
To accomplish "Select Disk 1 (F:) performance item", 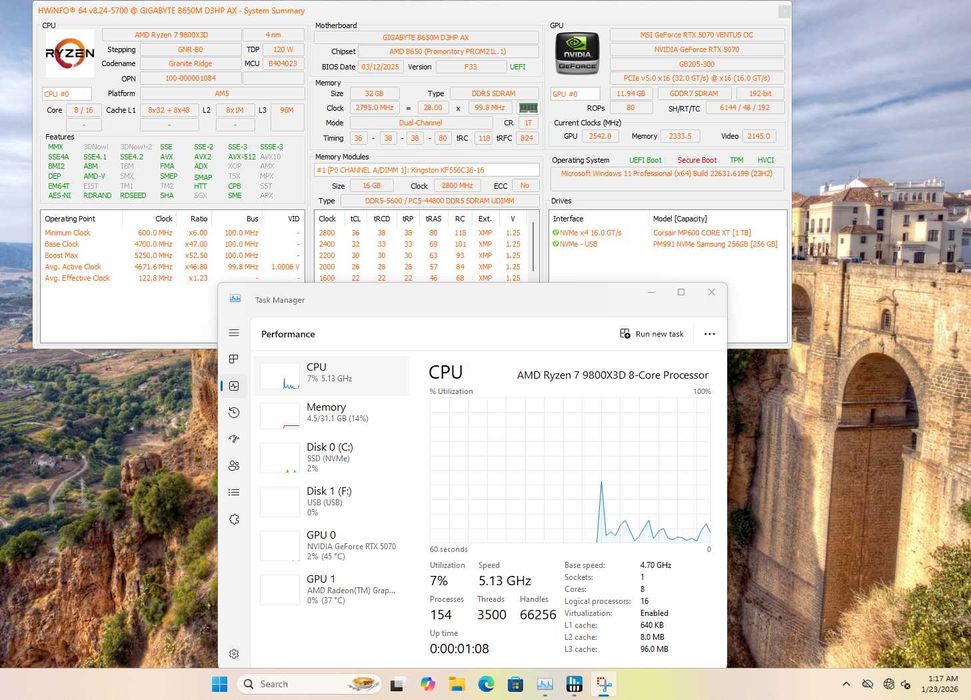I will point(331,501).
